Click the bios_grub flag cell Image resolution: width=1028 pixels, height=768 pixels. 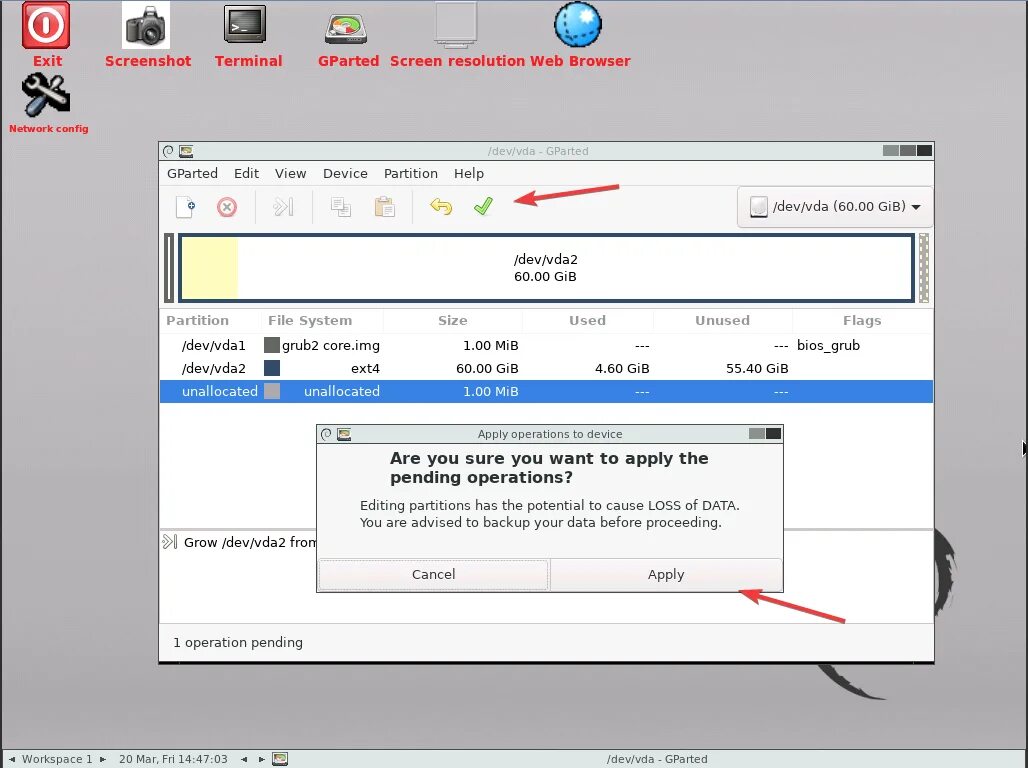click(828, 345)
